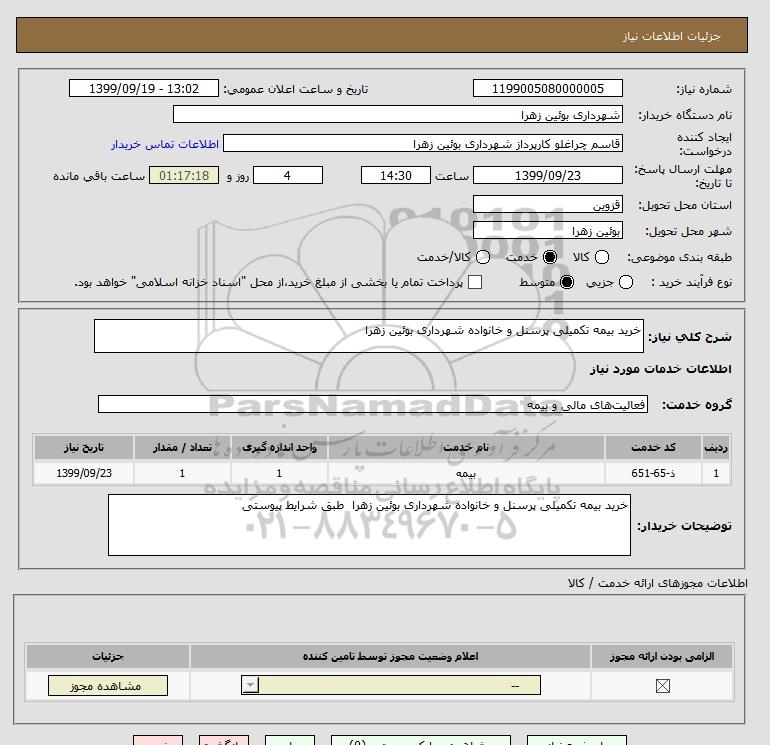
Task: Click the ایجاد کننده درخواست field
Action: click(x=423, y=143)
